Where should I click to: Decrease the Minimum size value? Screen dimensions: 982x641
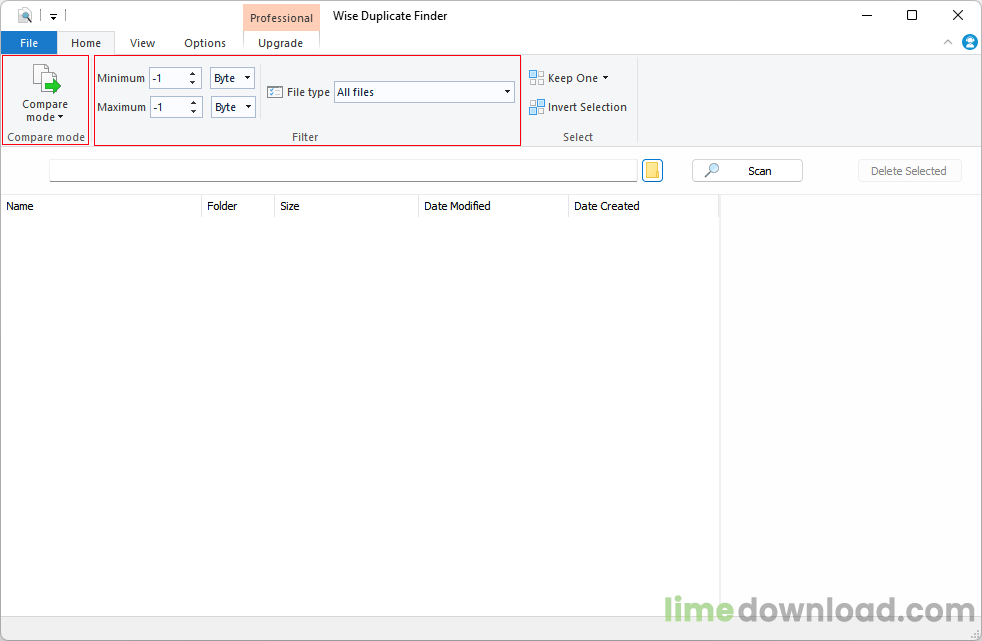tap(193, 83)
